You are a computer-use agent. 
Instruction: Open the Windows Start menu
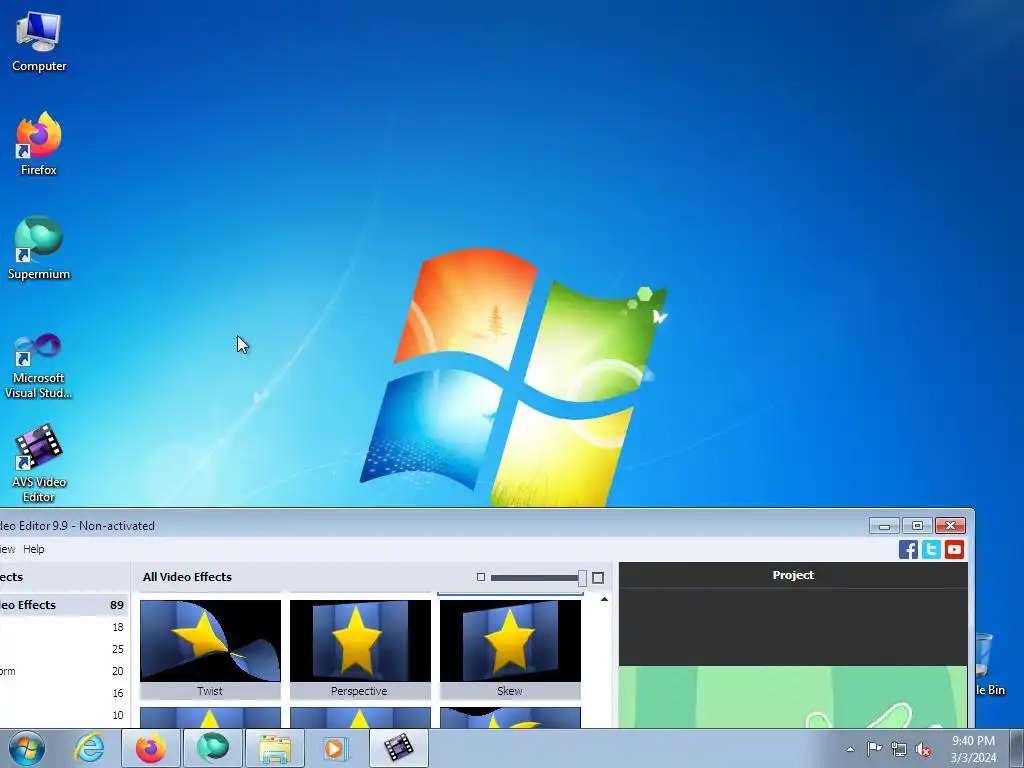[x=27, y=748]
